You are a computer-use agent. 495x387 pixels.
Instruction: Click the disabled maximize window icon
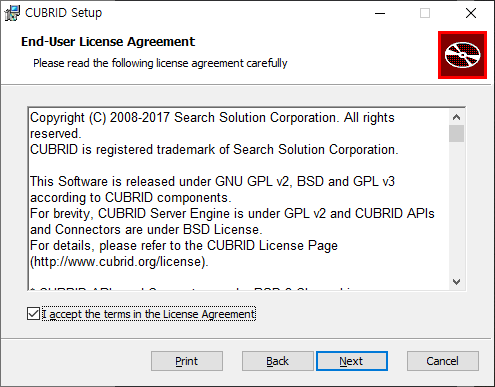(425, 13)
